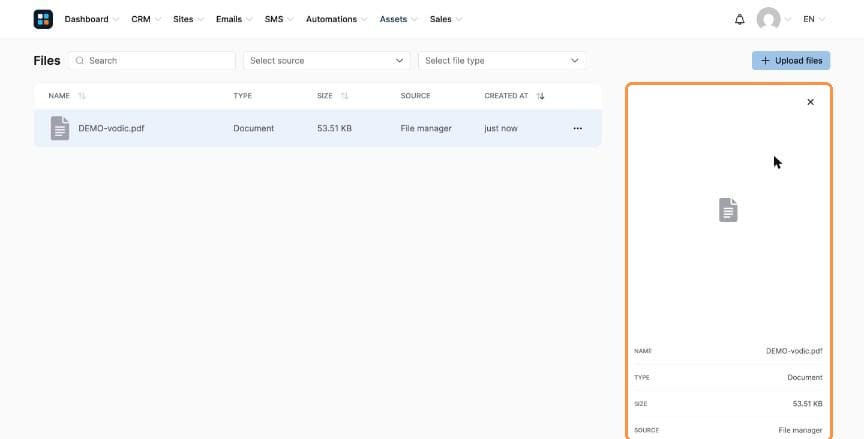
Task: Click the File manager source cell in table
Action: click(x=426, y=128)
